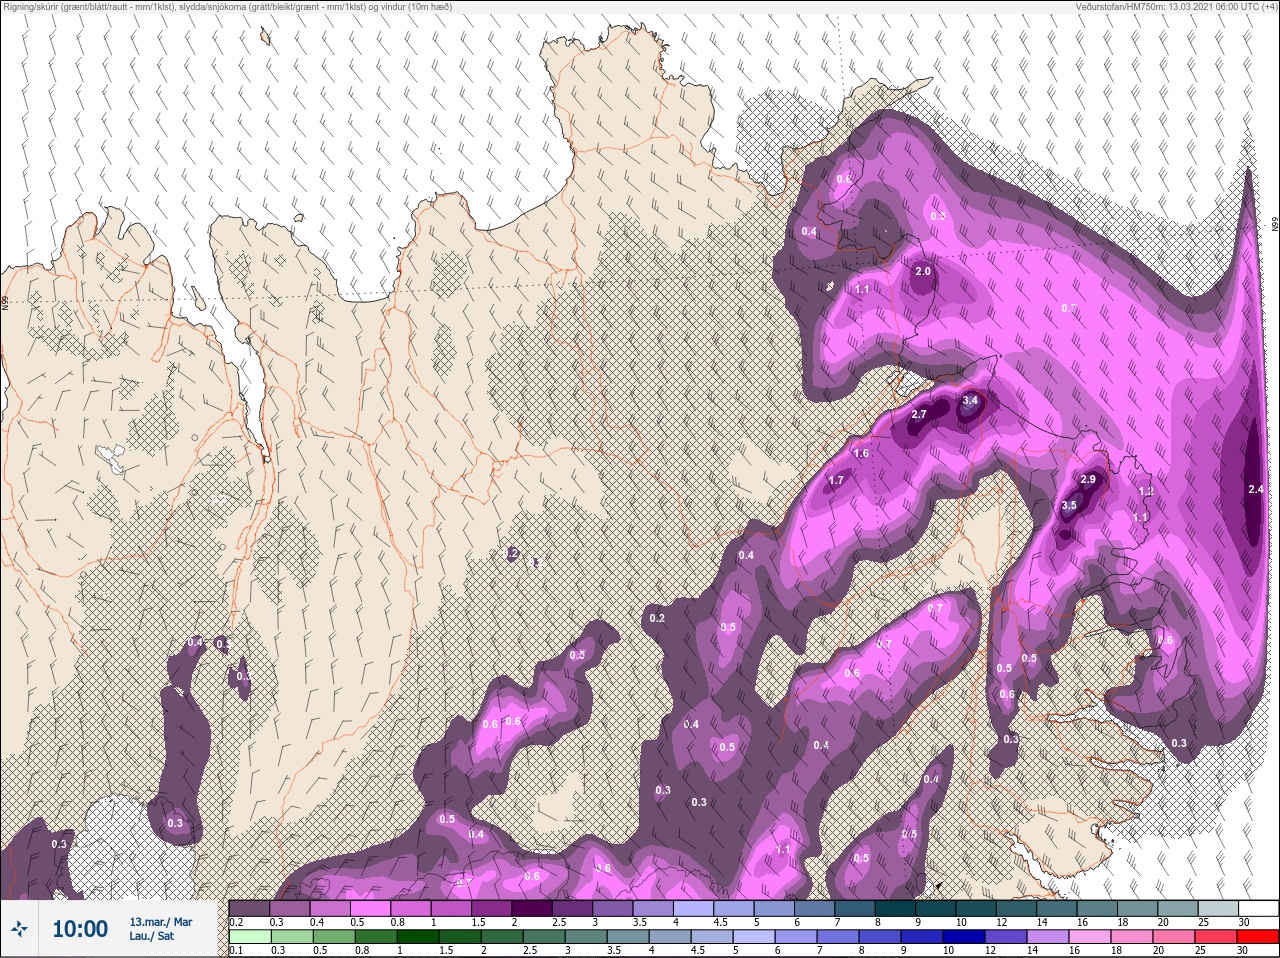Click the 'Lau./ Sat' weekday label
Image resolution: width=1280 pixels, height=958 pixels.
tap(152, 936)
